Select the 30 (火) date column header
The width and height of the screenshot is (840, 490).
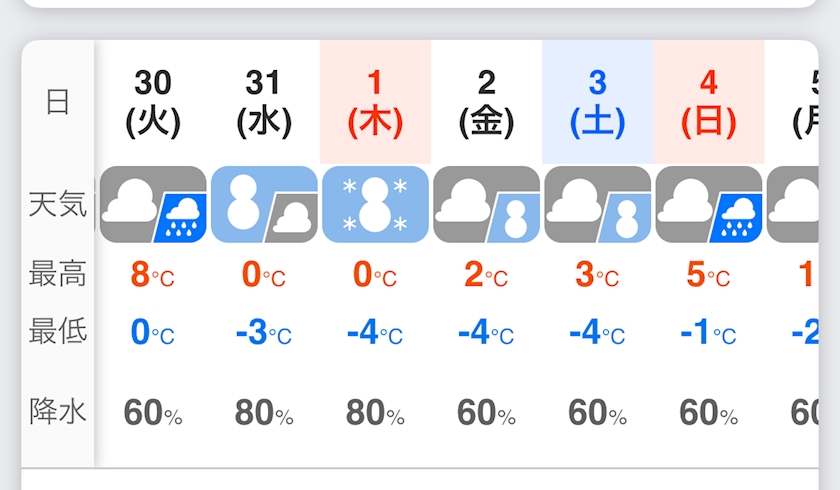pyautogui.click(x=153, y=104)
